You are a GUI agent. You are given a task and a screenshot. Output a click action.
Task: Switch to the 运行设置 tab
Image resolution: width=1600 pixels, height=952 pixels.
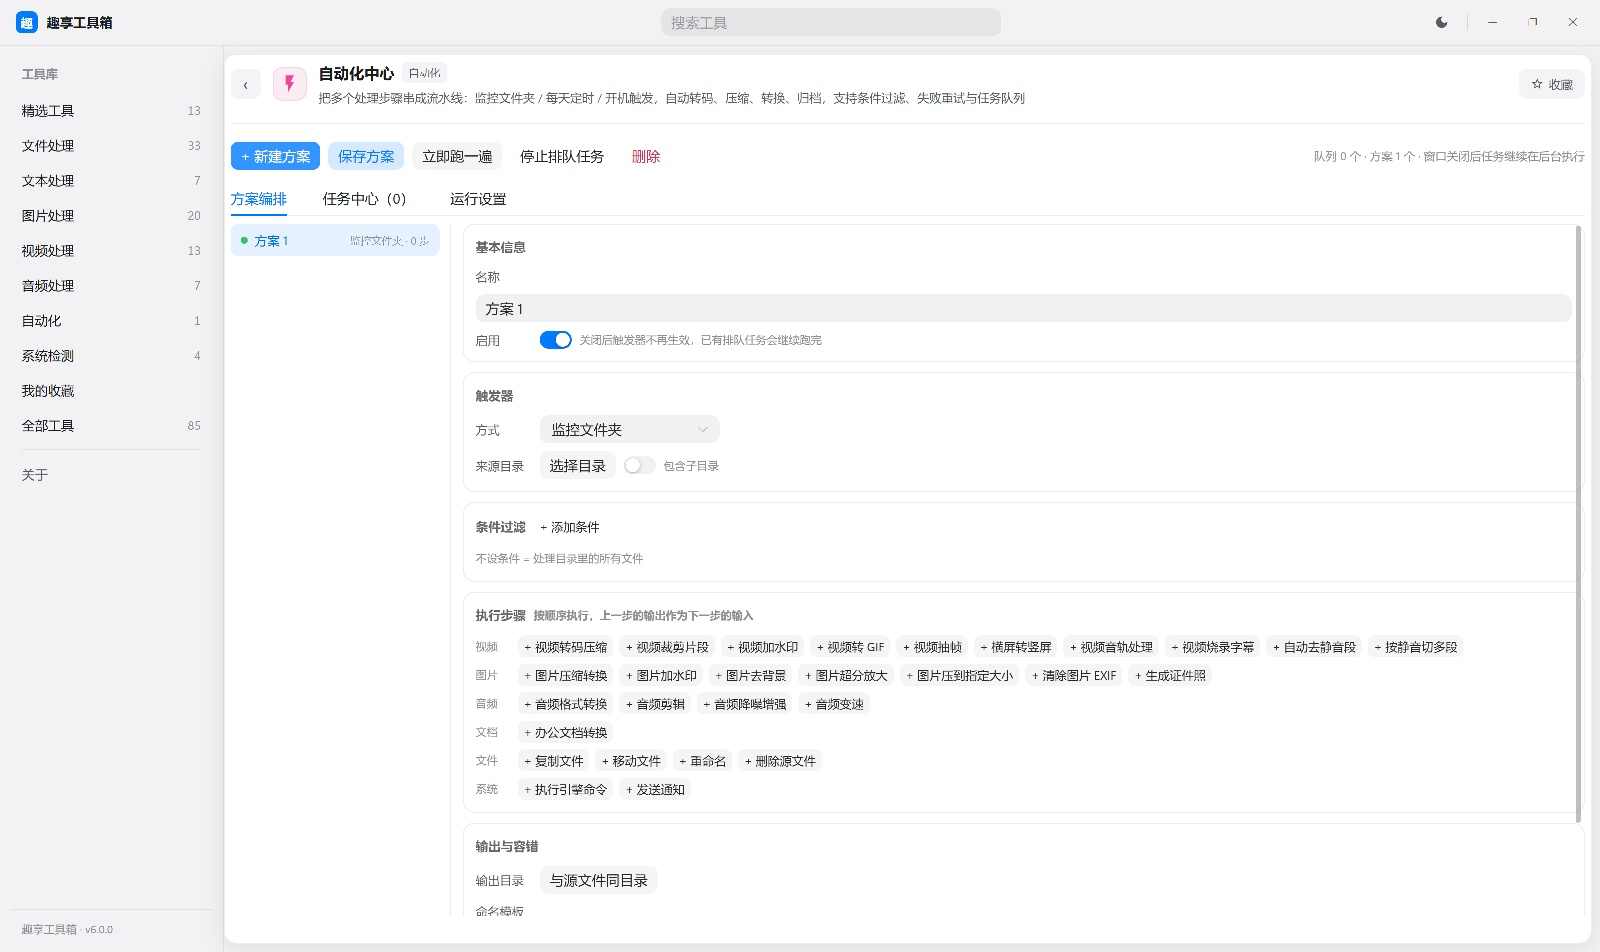tap(478, 199)
